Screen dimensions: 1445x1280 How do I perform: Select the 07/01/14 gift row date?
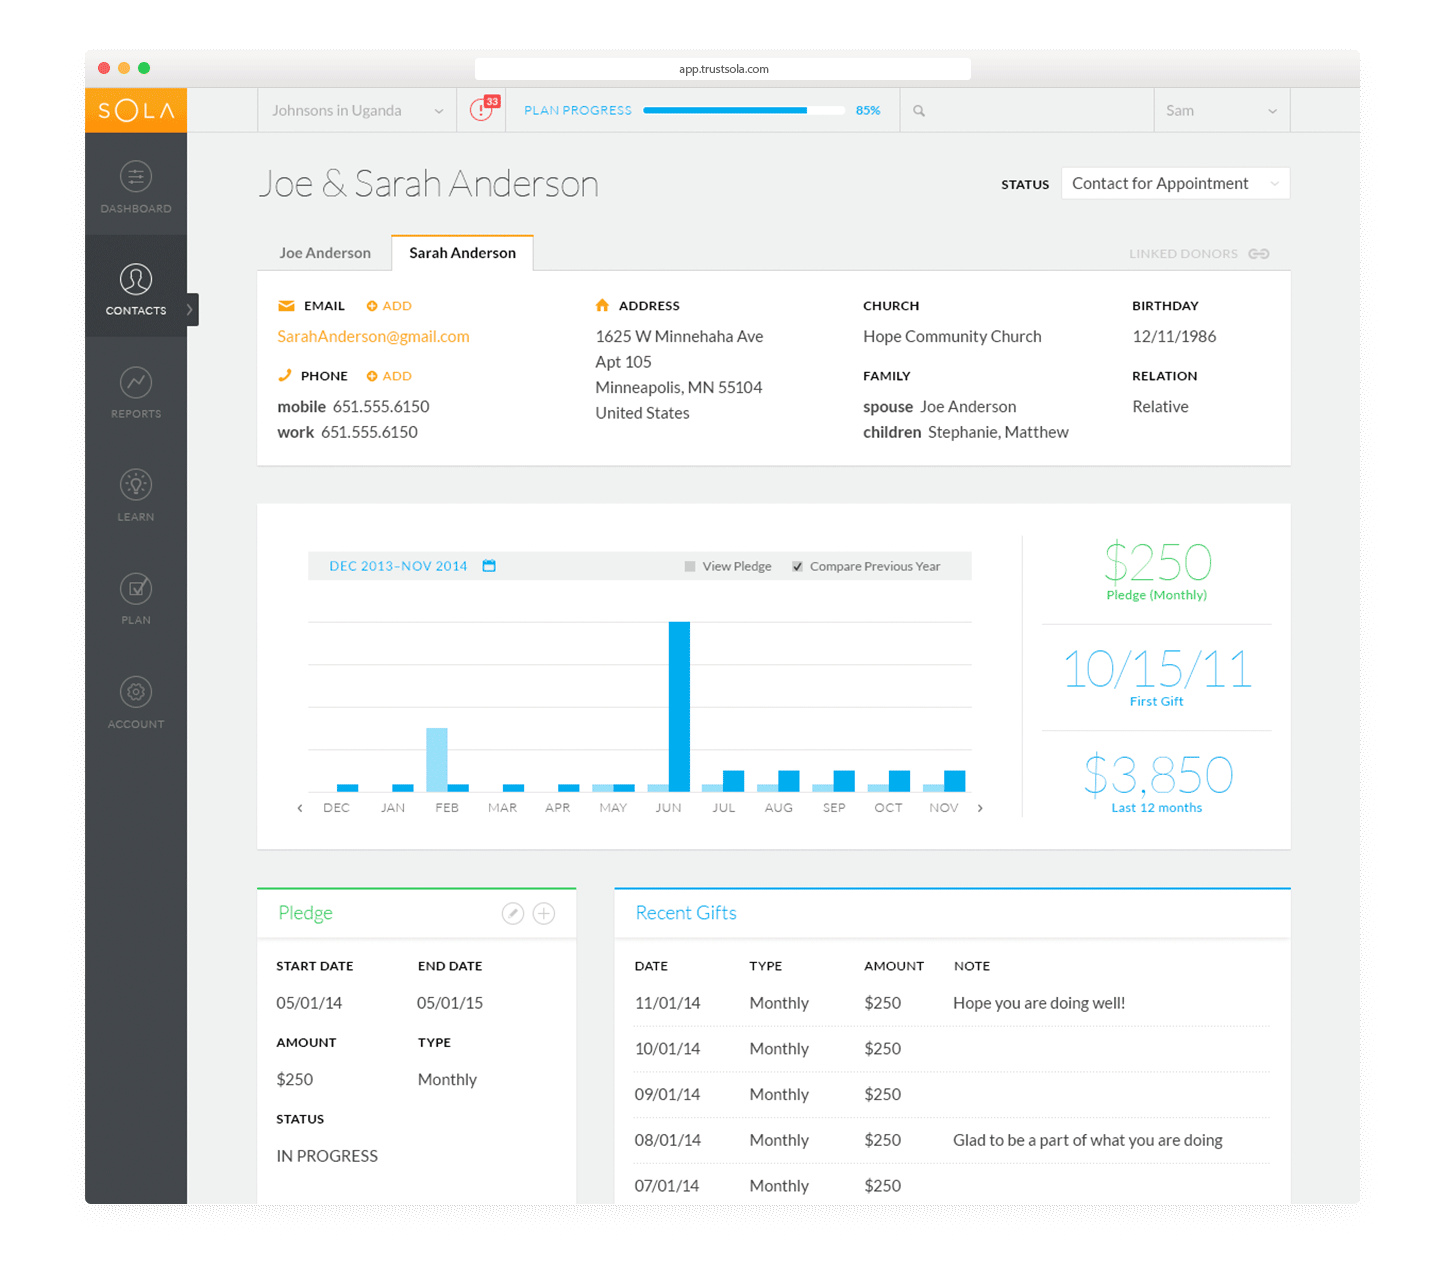[667, 1186]
